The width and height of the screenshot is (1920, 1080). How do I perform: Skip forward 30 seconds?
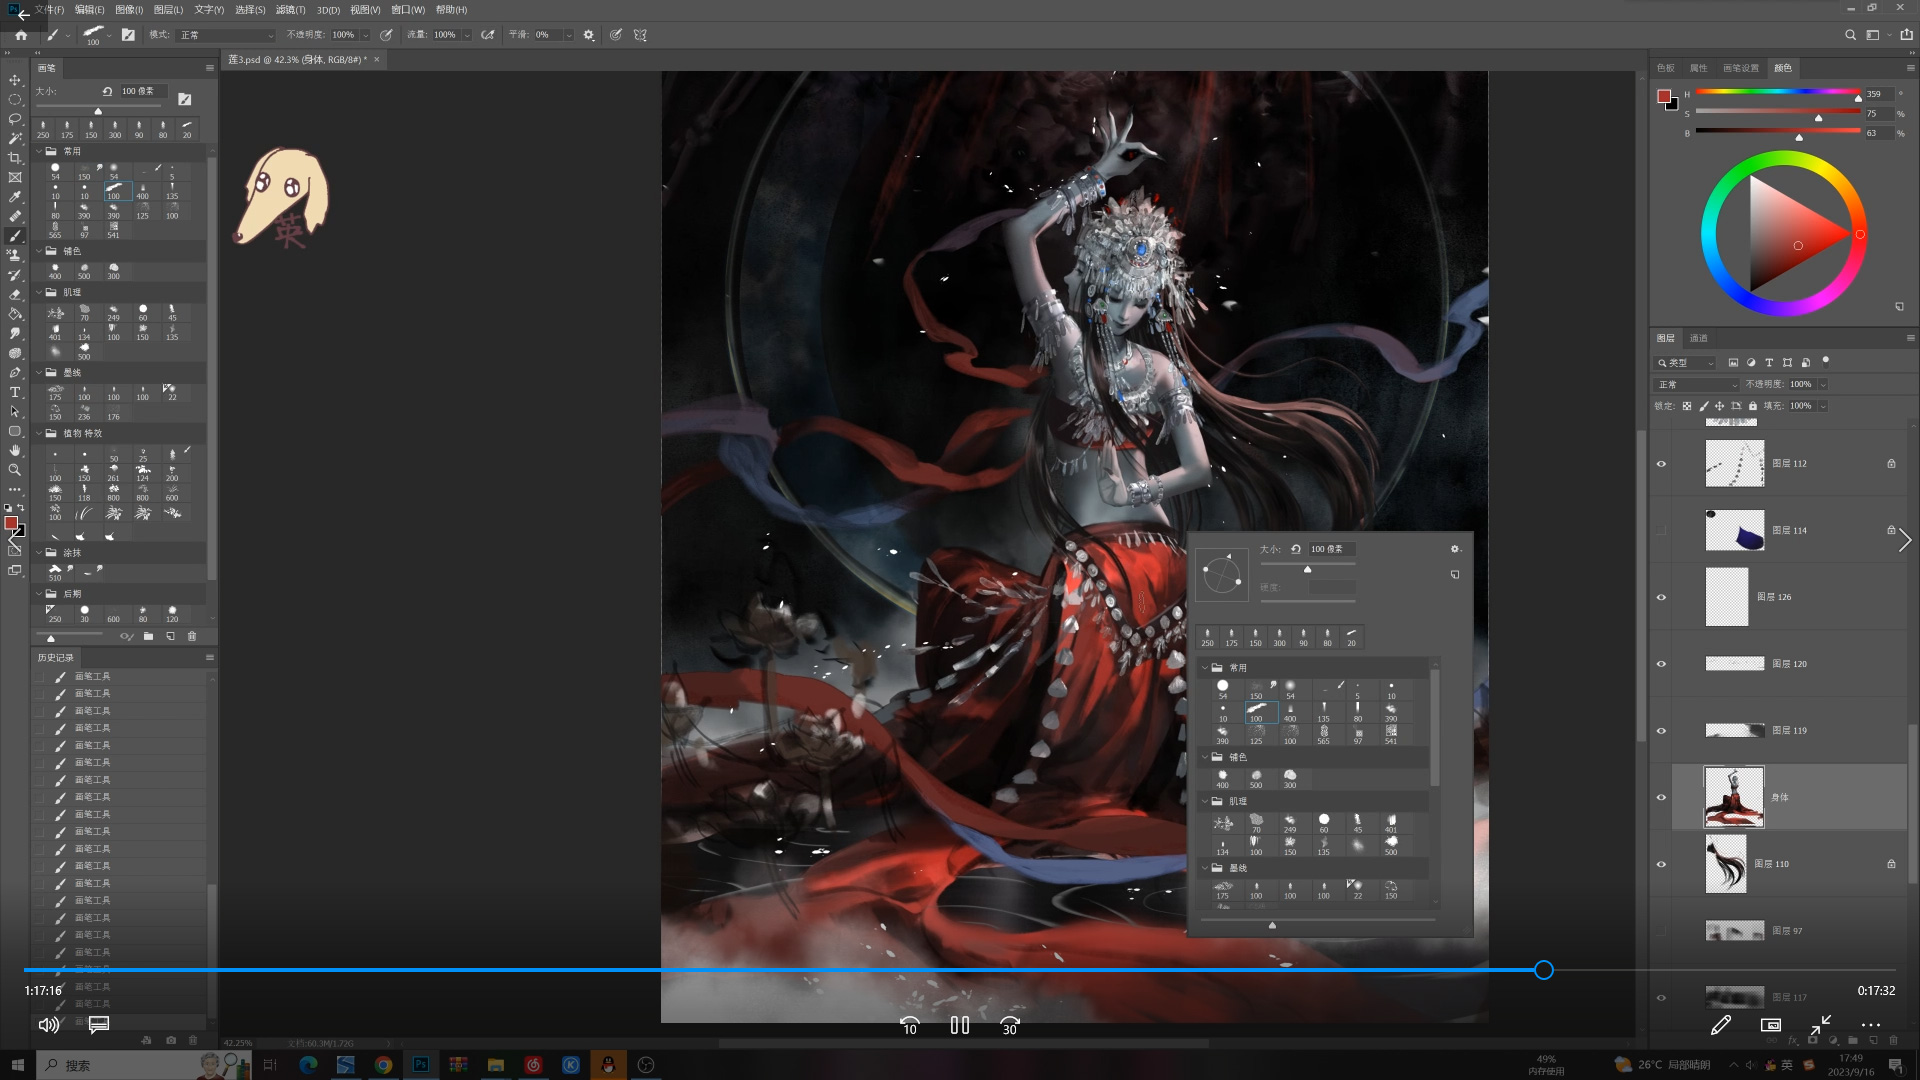1010,1026
